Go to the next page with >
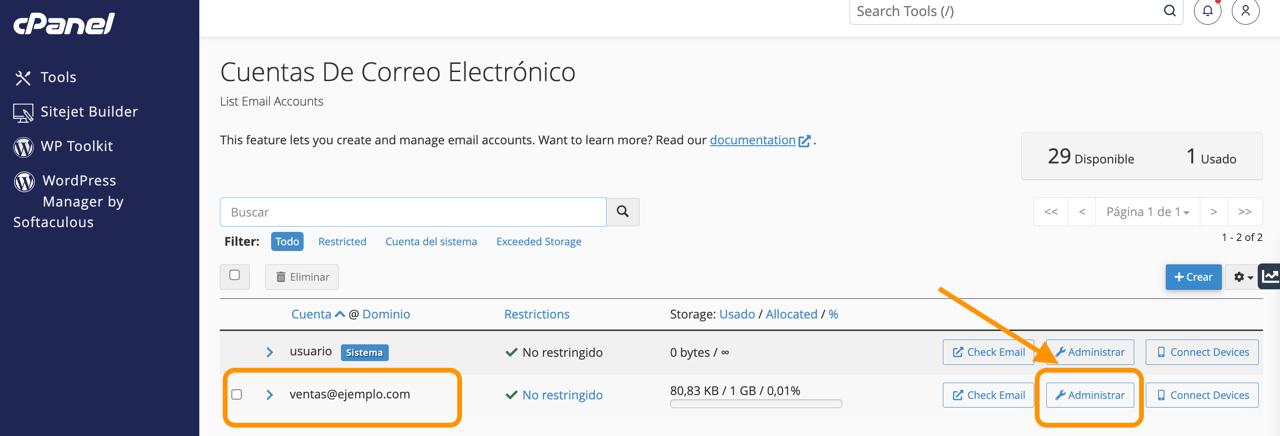Image resolution: width=1280 pixels, height=436 pixels. 1214,212
